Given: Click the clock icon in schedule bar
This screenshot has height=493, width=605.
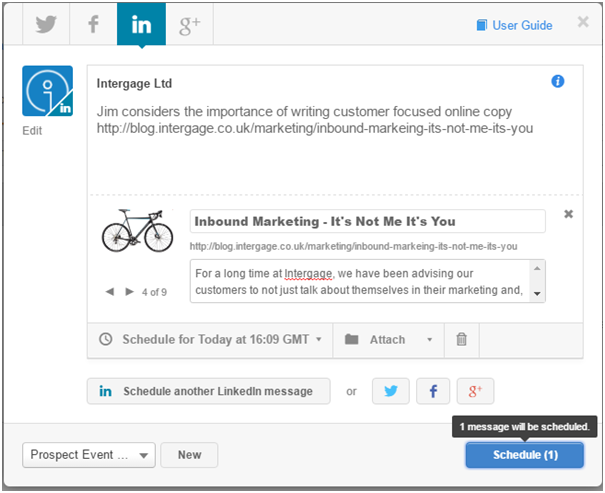Looking at the screenshot, I should [106, 339].
